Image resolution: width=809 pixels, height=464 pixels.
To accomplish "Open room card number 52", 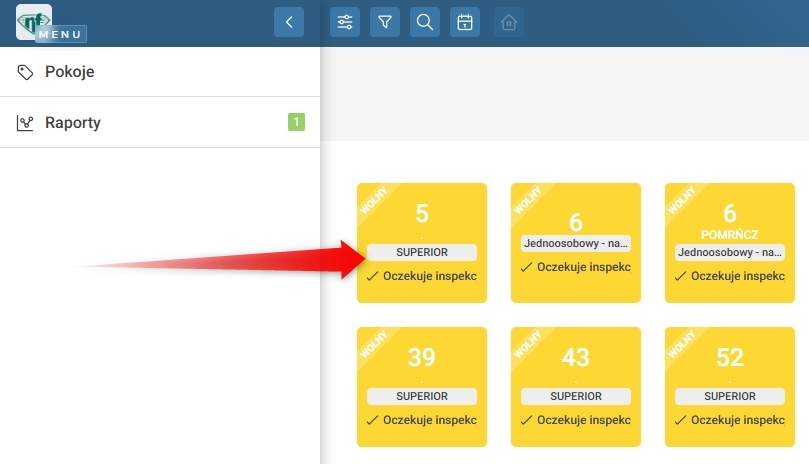I will (x=730, y=387).
